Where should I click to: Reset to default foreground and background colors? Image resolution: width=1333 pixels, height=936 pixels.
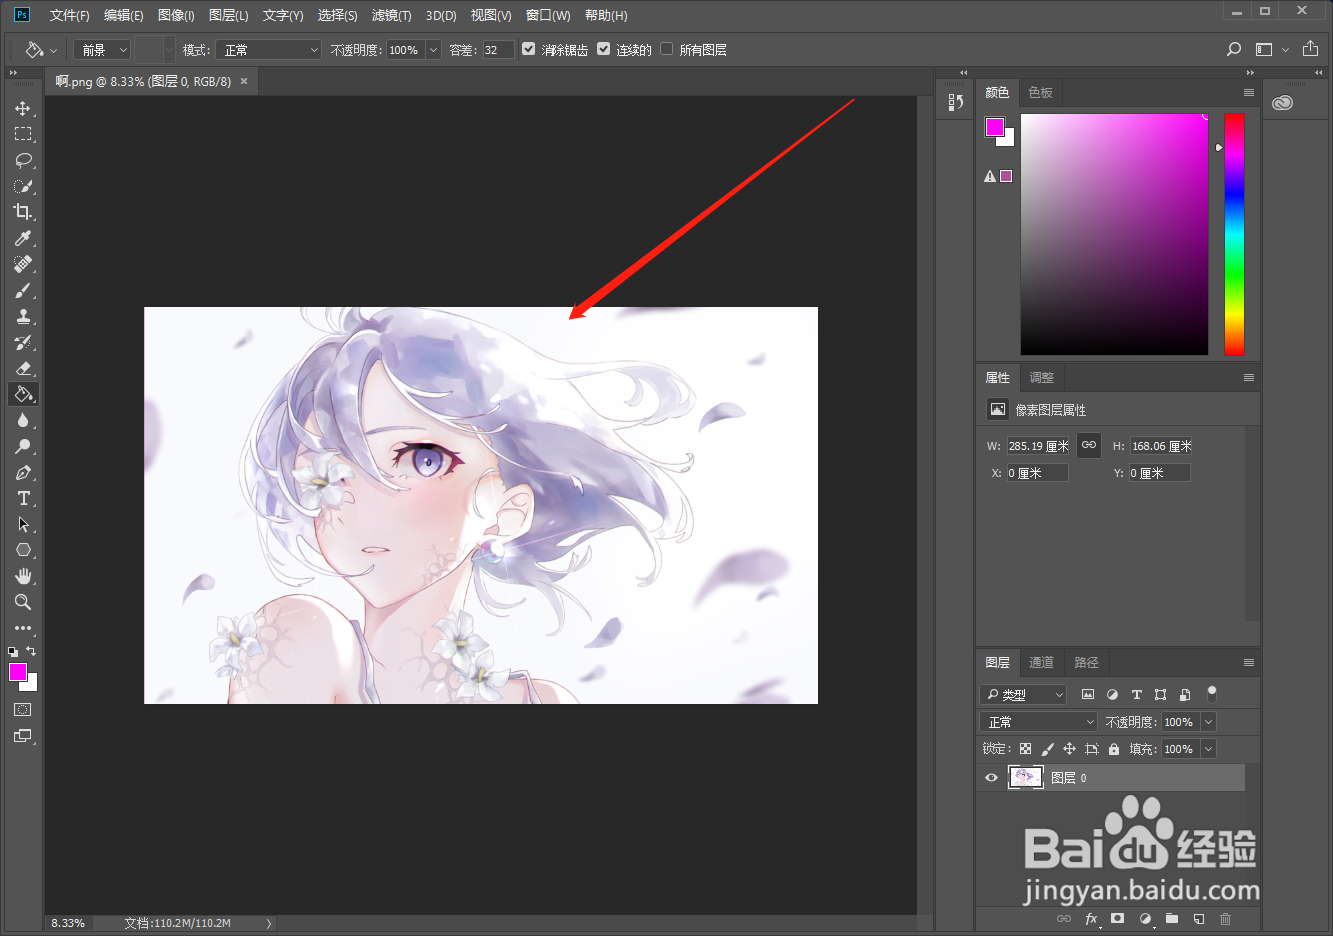click(13, 651)
